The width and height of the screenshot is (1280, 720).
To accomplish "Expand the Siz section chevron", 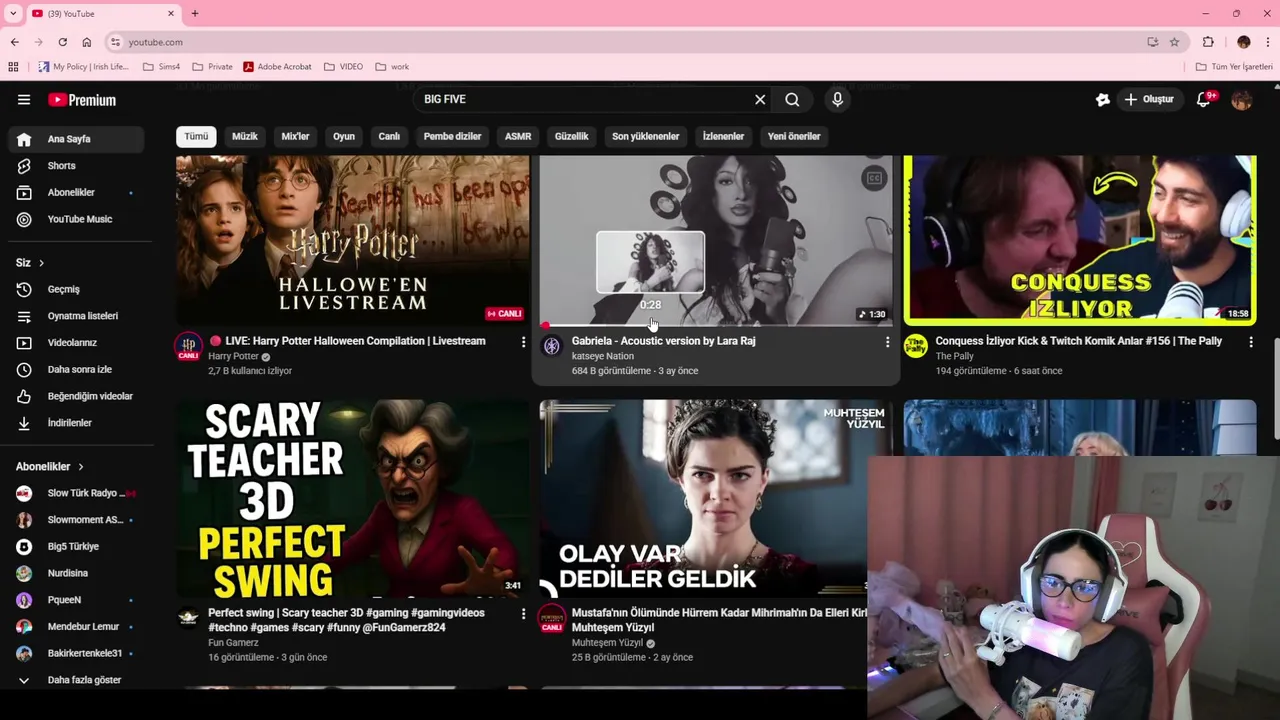I will coord(41,263).
